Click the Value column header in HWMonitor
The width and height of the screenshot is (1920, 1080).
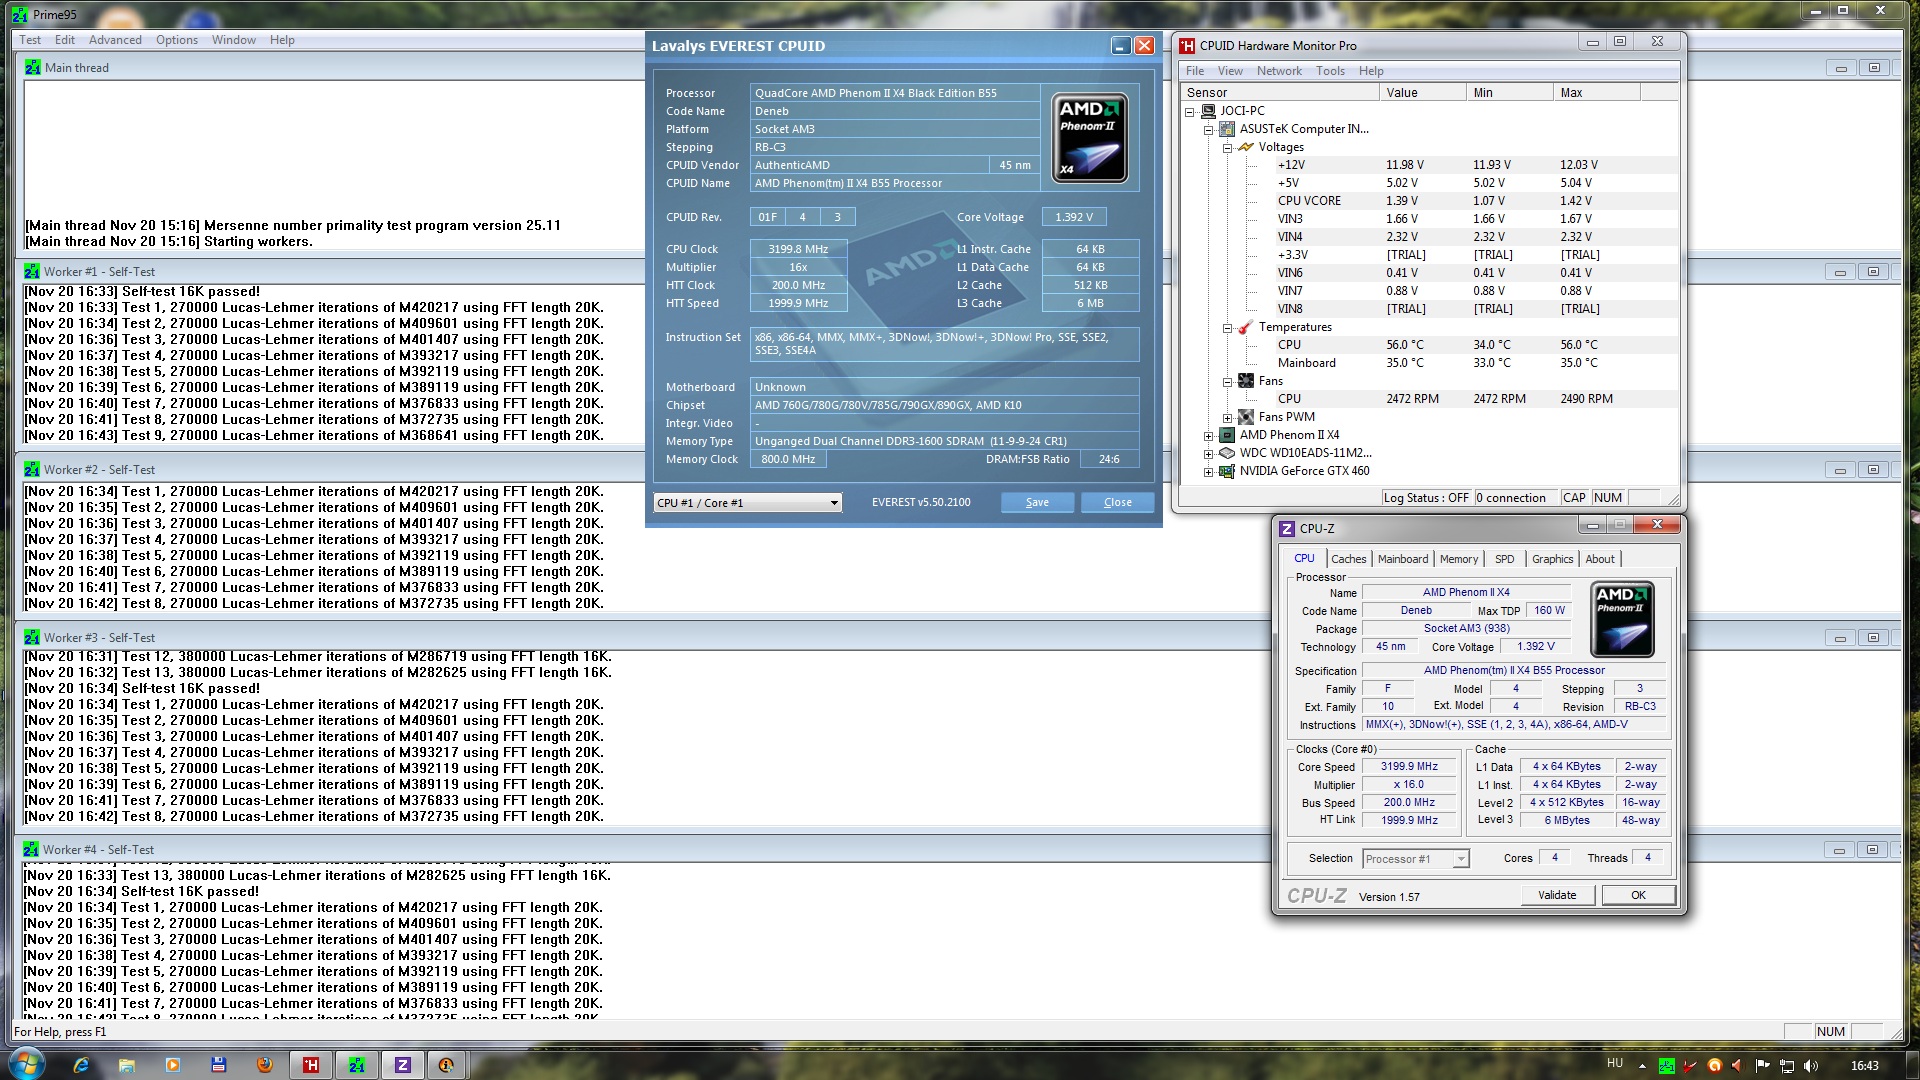click(1422, 93)
